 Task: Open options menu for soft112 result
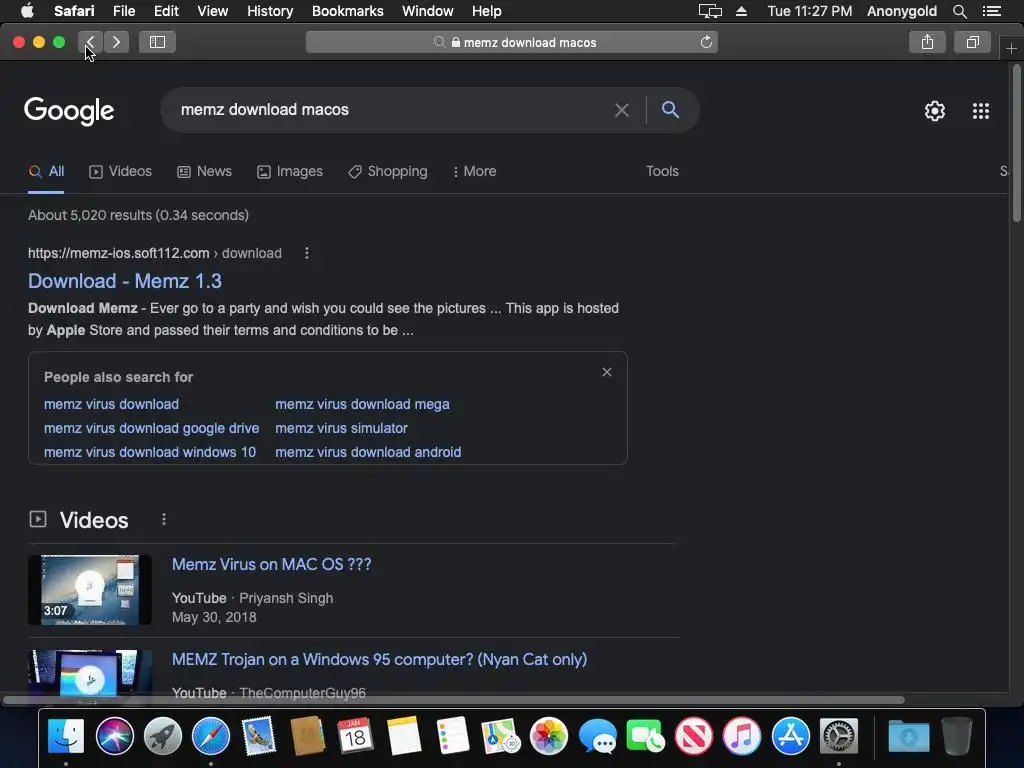pos(307,253)
